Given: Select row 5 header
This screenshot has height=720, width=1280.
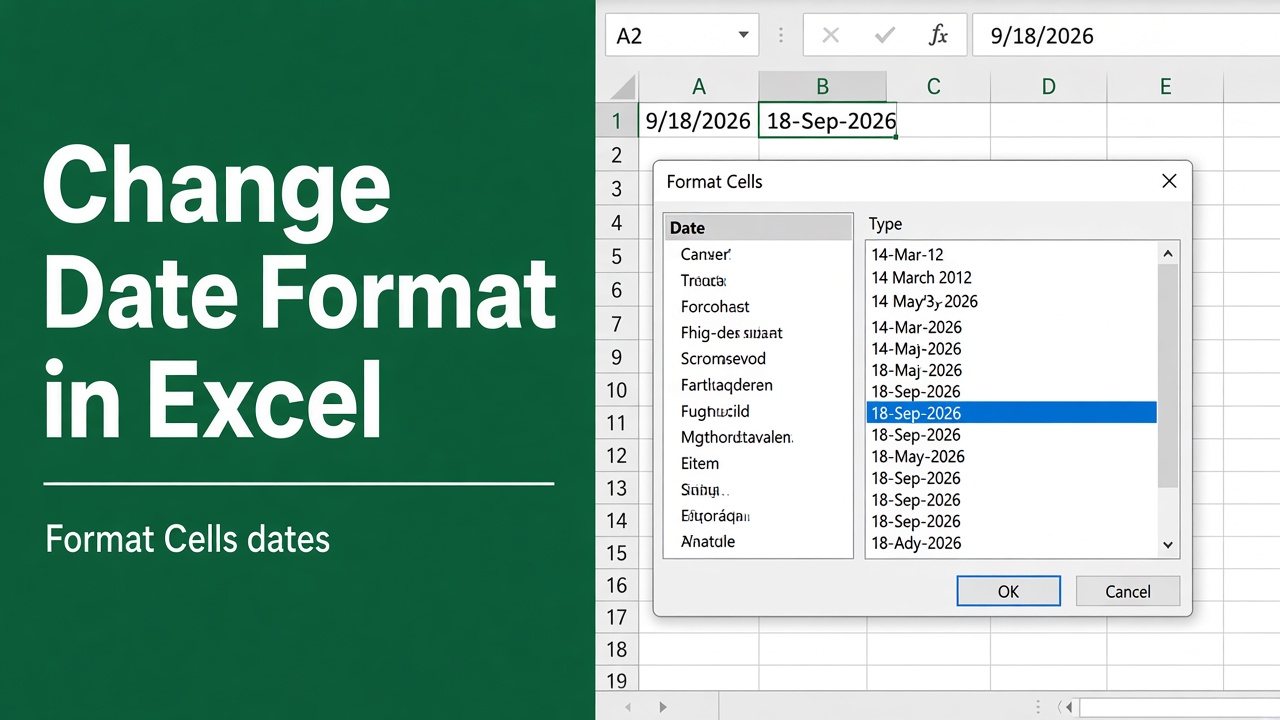Looking at the screenshot, I should pyautogui.click(x=617, y=256).
